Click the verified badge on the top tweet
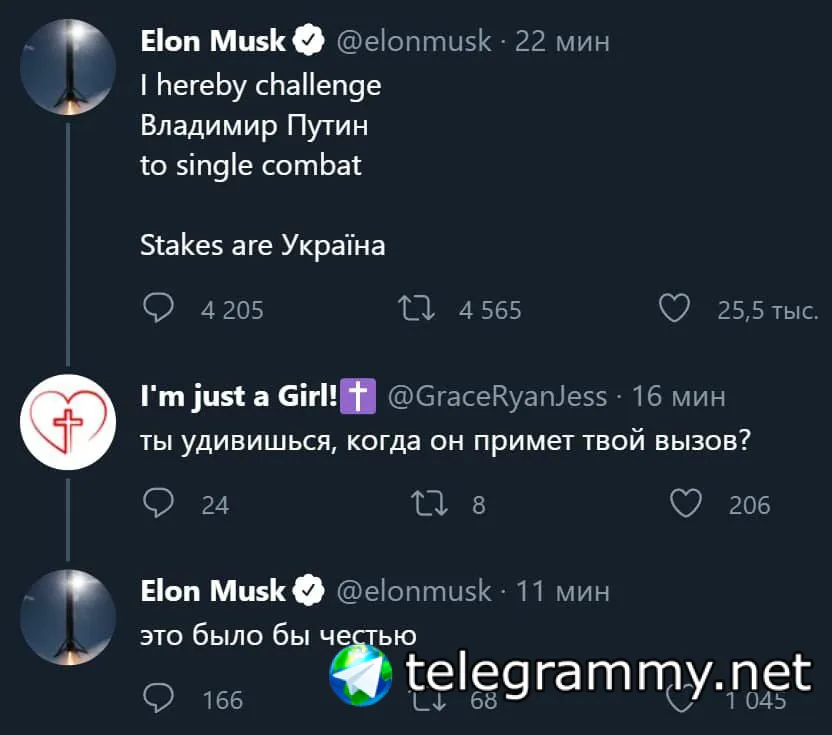832x735 pixels. coord(309,41)
